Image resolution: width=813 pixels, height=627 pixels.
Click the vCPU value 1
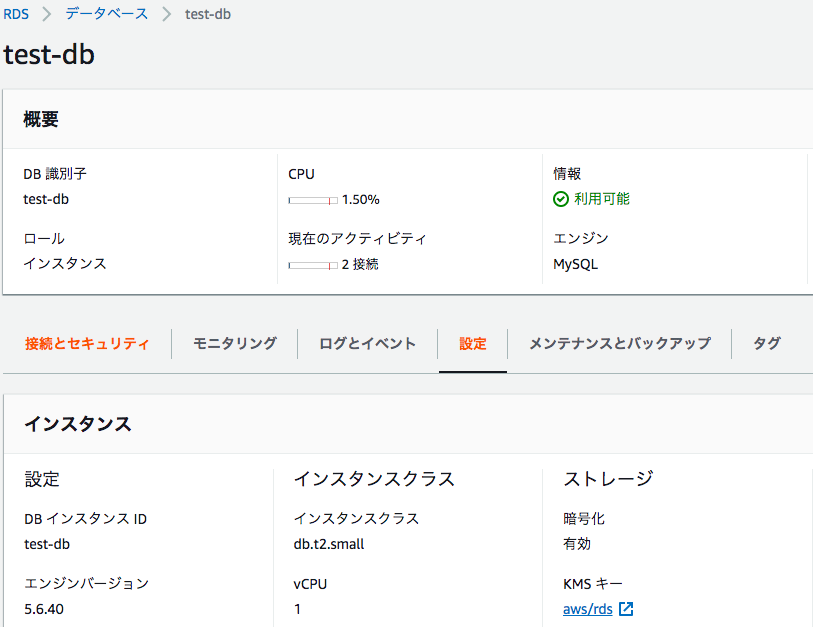point(298,609)
